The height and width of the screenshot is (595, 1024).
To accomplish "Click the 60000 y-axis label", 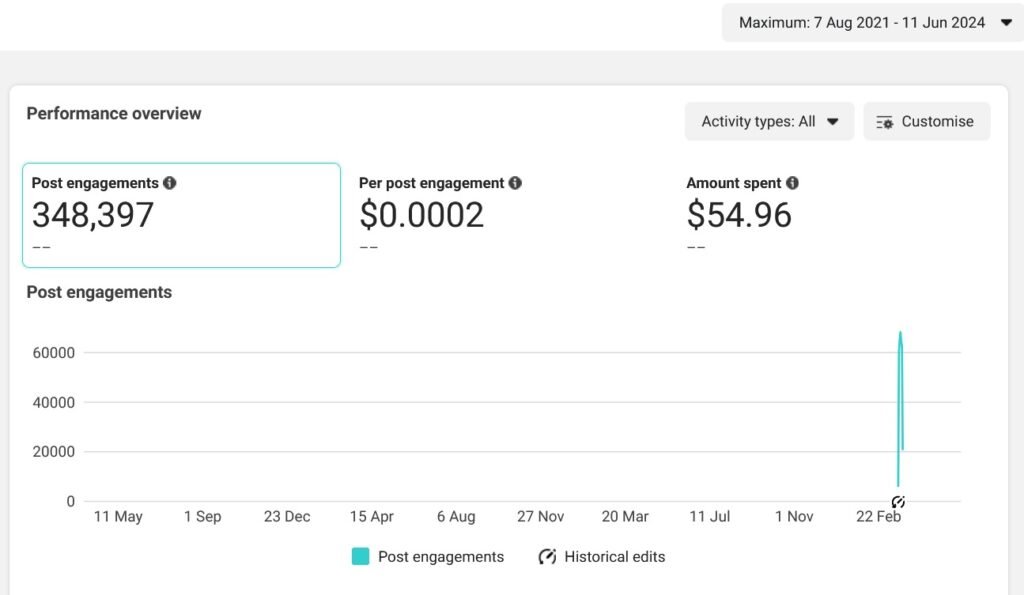I will tap(56, 353).
